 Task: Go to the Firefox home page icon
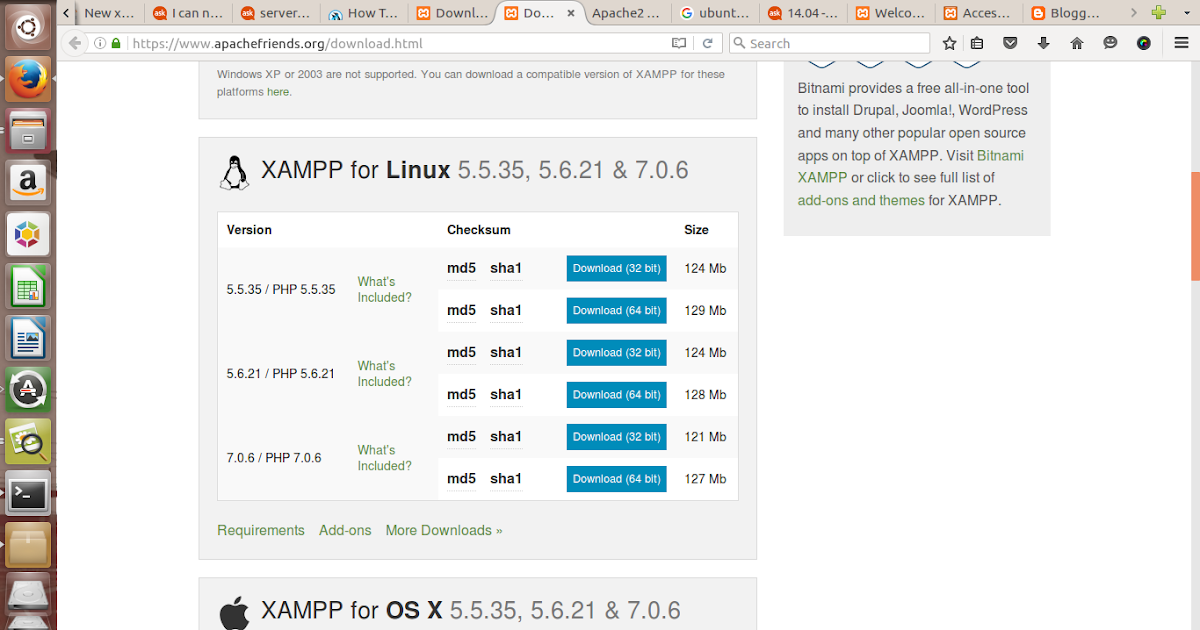(1077, 43)
